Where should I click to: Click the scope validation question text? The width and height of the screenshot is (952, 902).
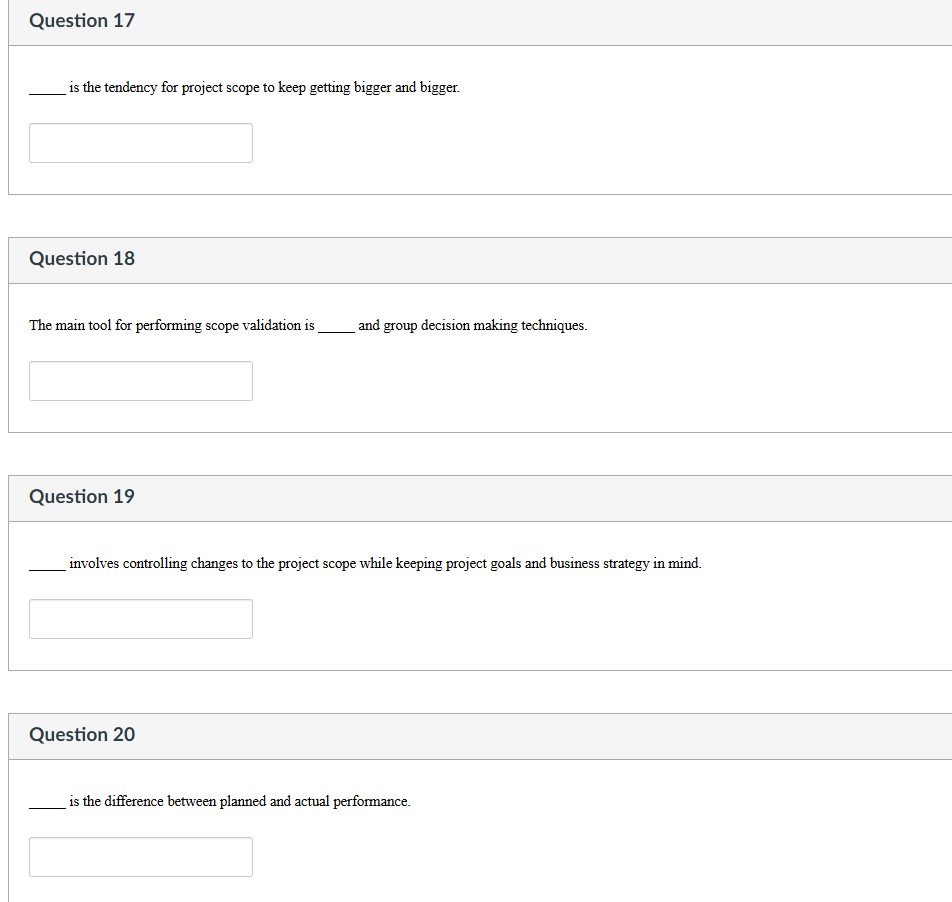coord(307,325)
